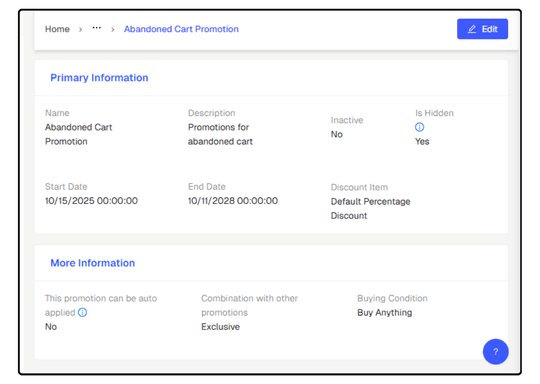Expand the collapsed breadcrumb ellipsis
This screenshot has width=540, height=384.
point(96,28)
